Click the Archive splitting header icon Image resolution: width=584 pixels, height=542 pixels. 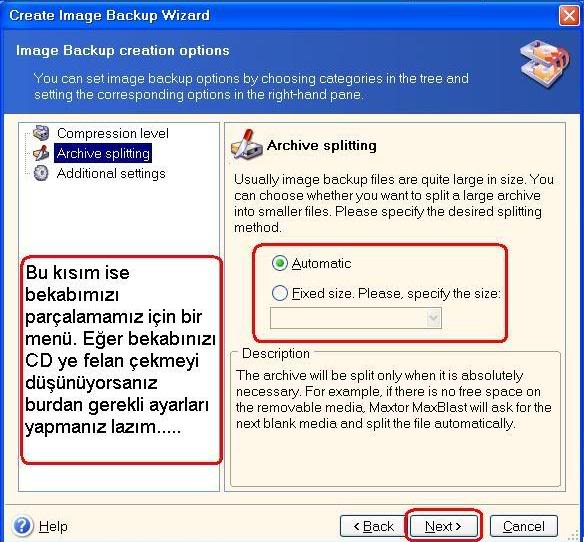[x=246, y=145]
